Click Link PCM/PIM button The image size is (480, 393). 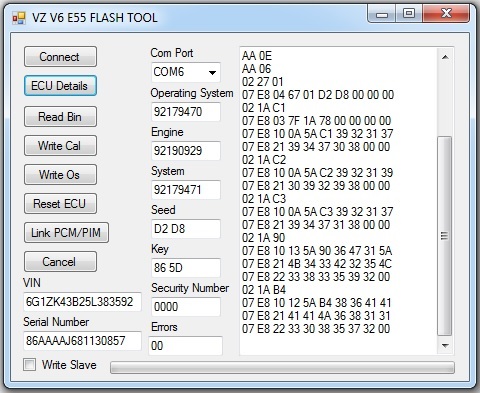coord(66,233)
